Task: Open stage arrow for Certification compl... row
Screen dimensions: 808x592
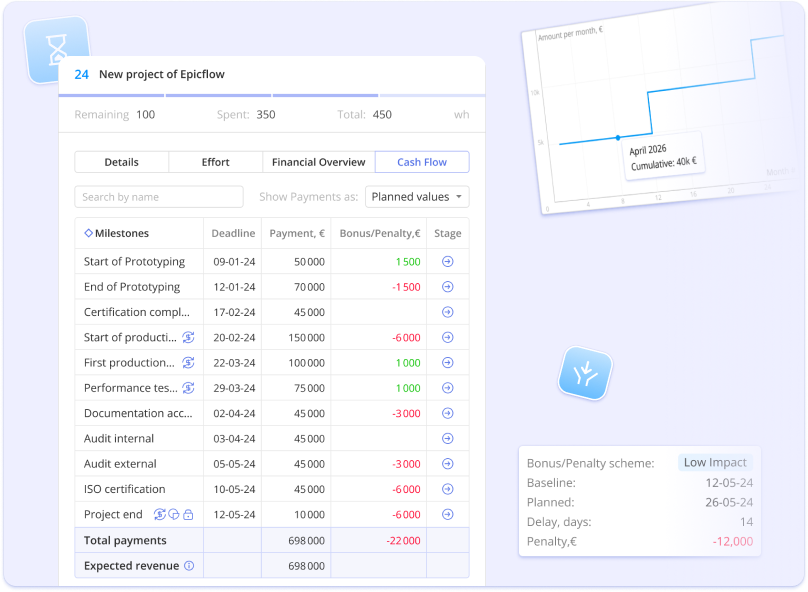Action: point(447,312)
